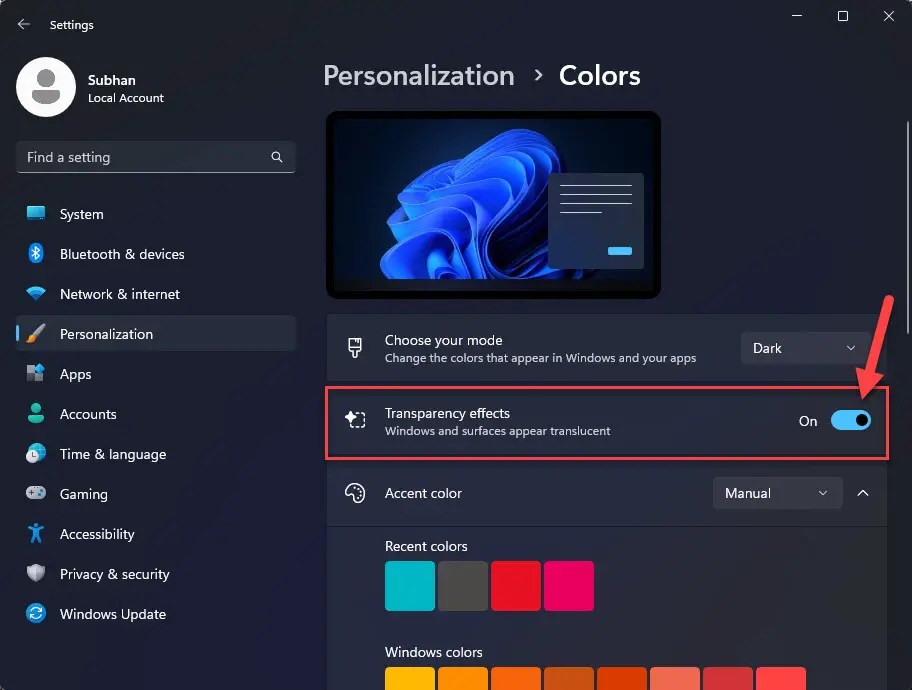
Task: Pick the teal recent color swatch
Action: [x=409, y=586]
